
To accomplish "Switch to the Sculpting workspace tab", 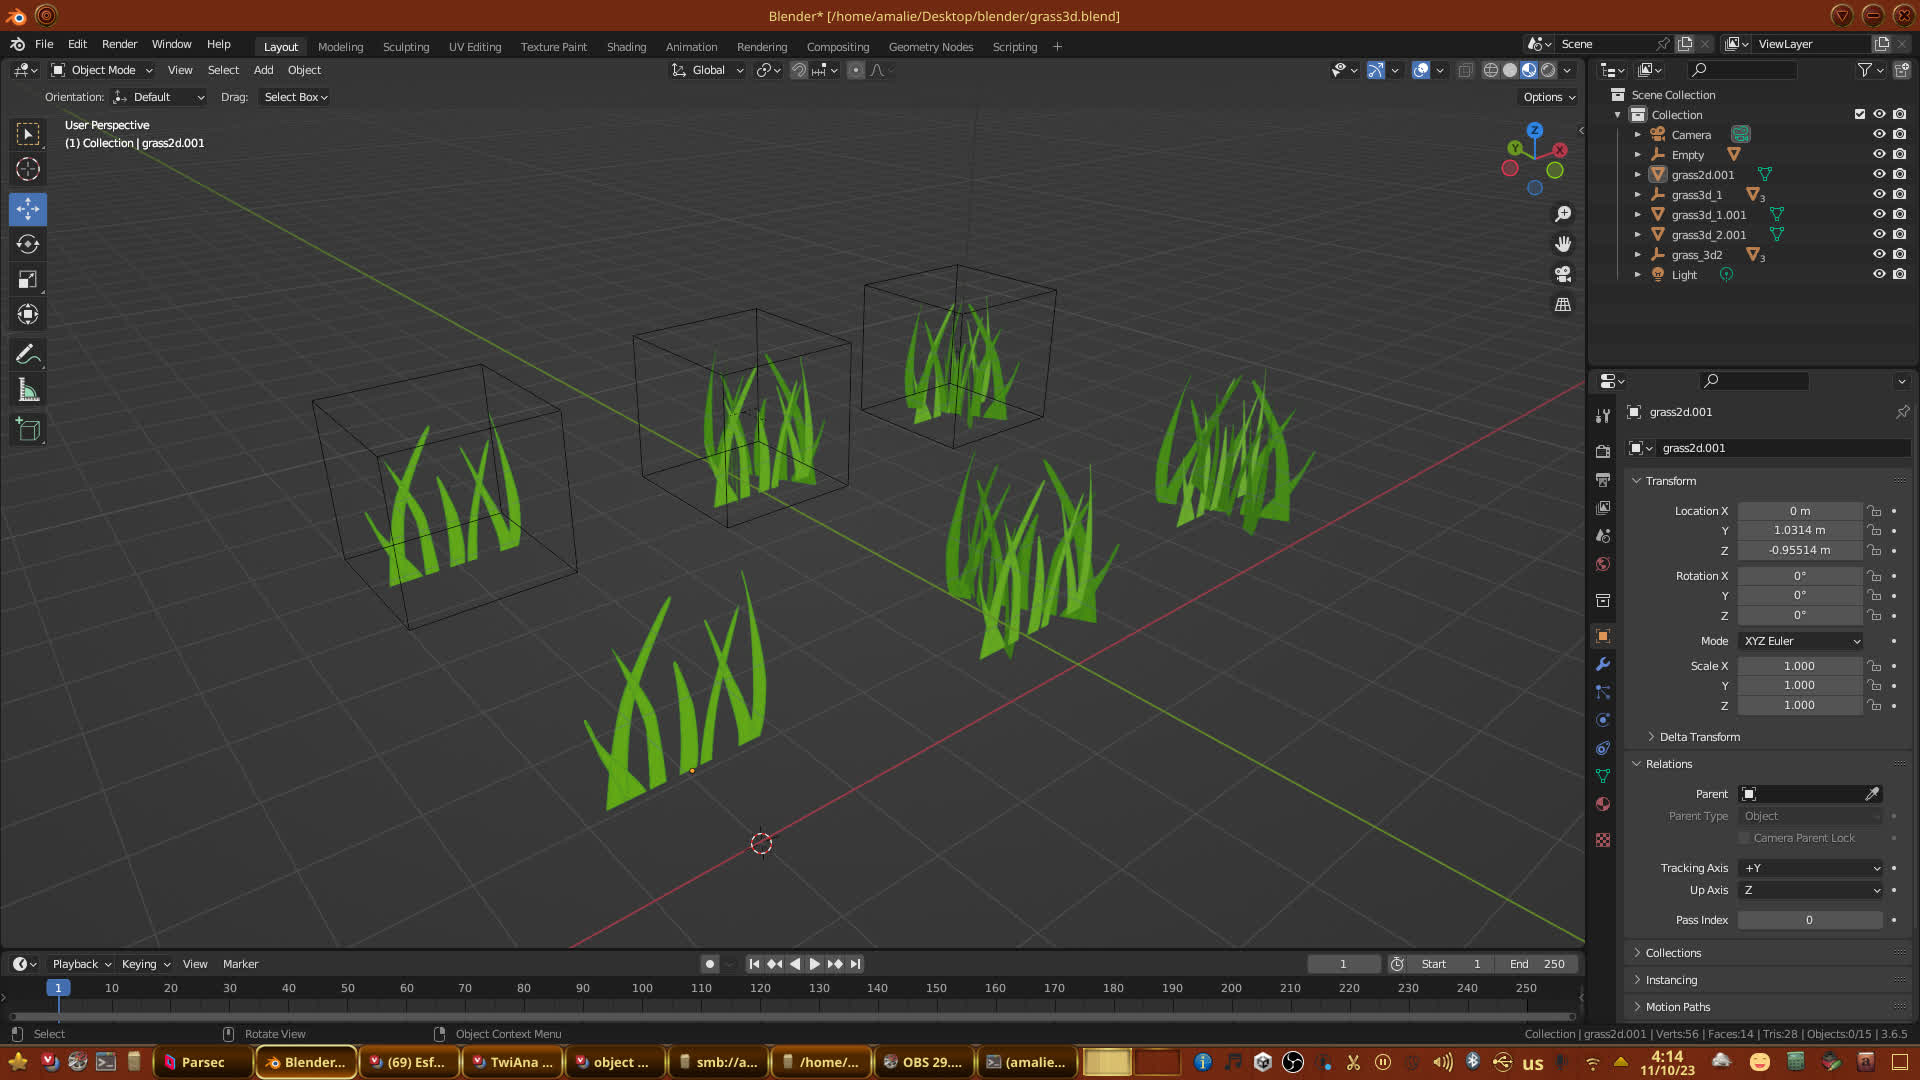I will tap(405, 47).
